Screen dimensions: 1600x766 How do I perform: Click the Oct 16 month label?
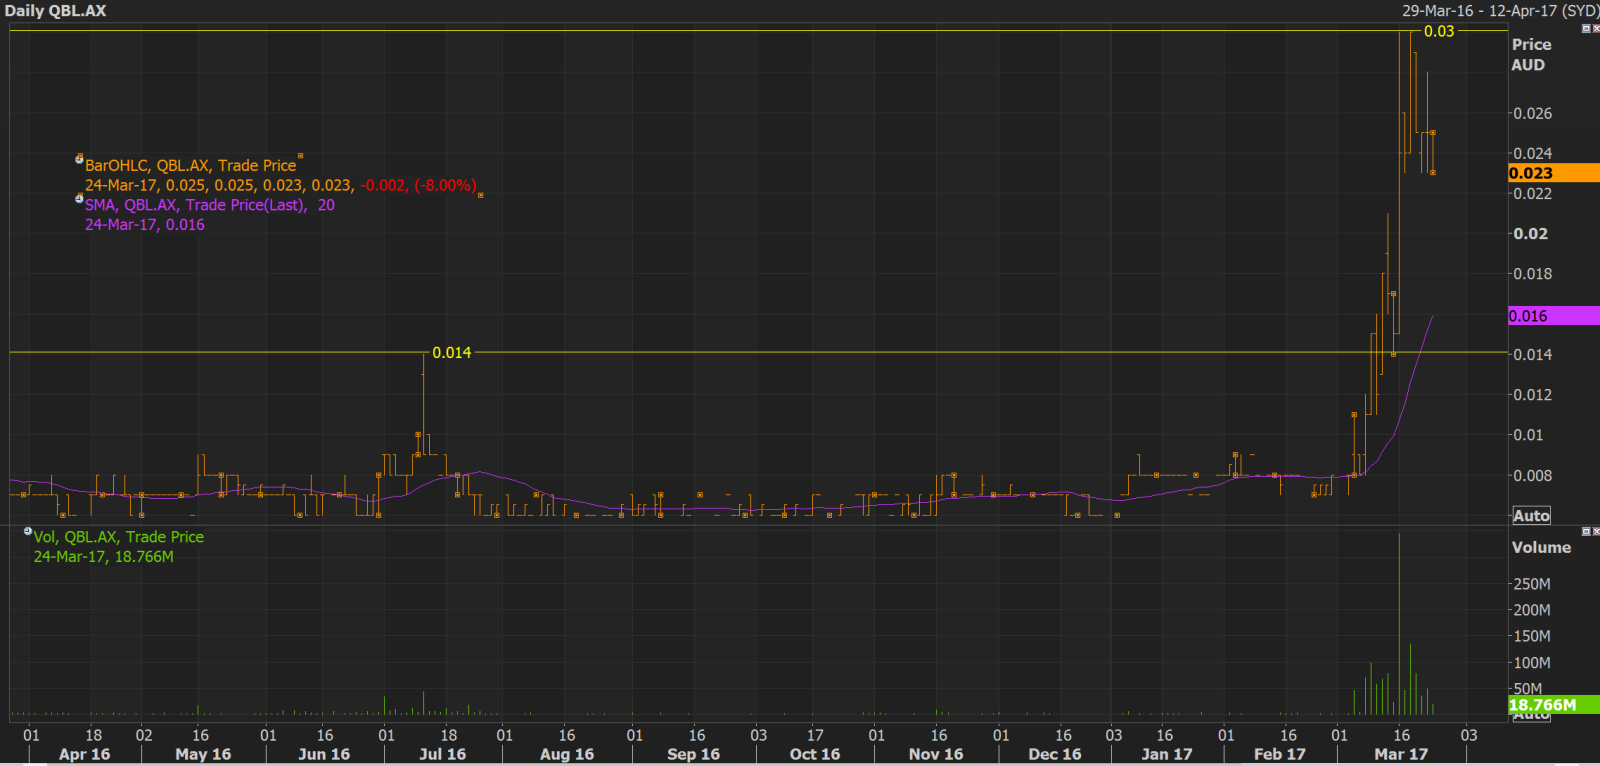(x=815, y=755)
